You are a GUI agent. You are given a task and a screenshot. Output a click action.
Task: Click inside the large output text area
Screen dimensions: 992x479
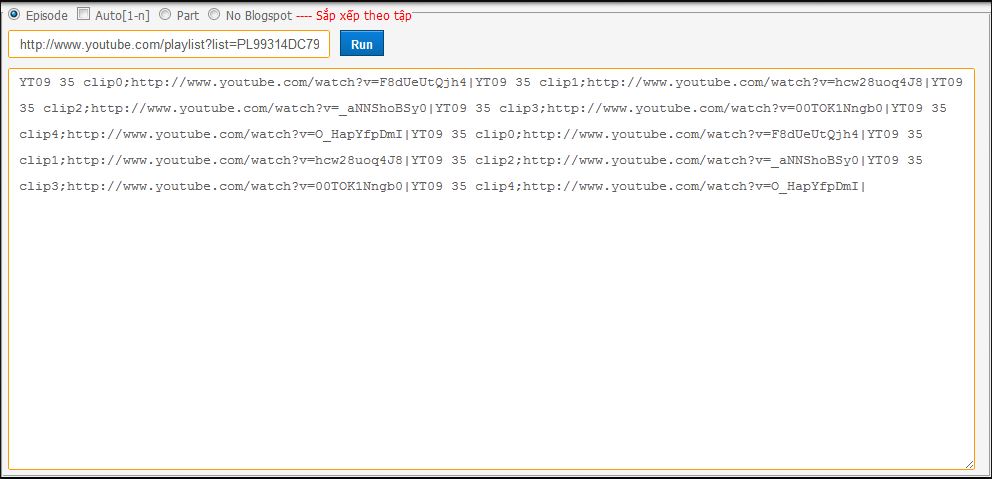(492, 269)
